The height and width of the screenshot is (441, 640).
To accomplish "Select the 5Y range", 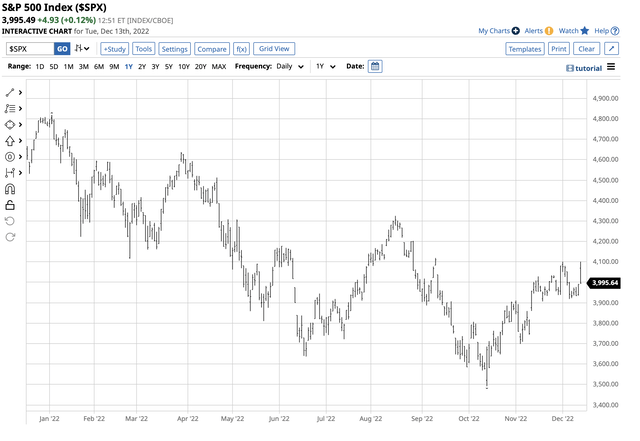I will [x=169, y=67].
